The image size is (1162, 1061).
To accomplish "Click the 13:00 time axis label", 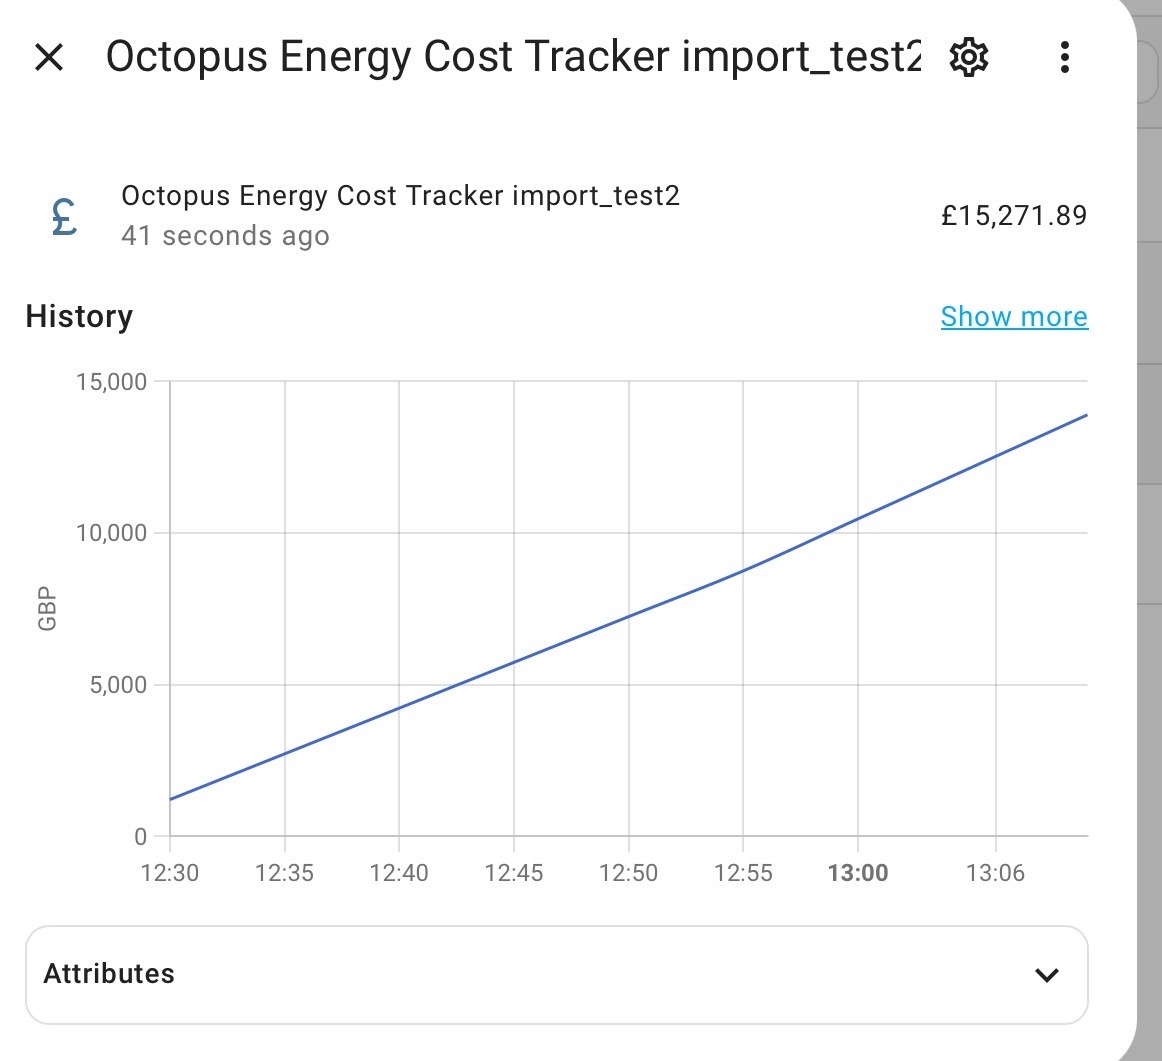I will 857,873.
